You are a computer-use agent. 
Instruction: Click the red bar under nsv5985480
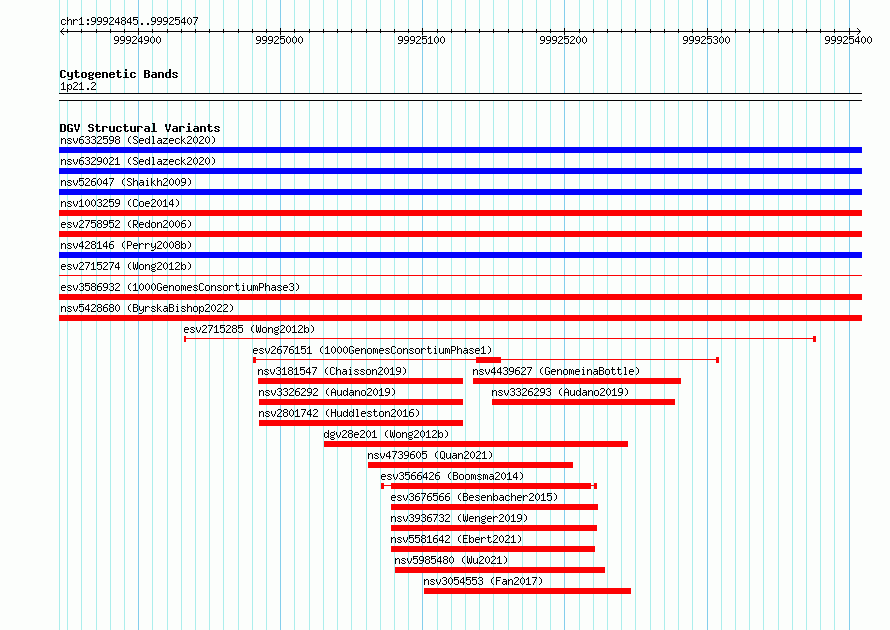(500, 570)
